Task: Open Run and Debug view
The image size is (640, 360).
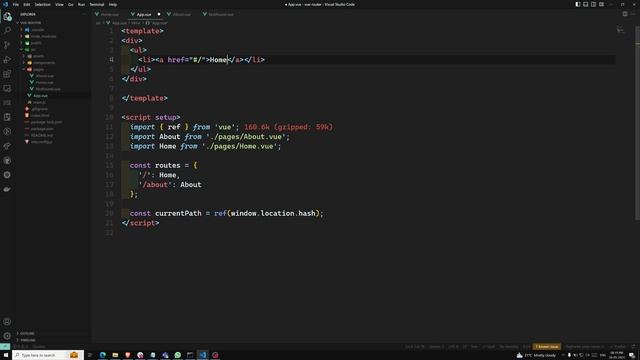Action: click(x=7, y=60)
